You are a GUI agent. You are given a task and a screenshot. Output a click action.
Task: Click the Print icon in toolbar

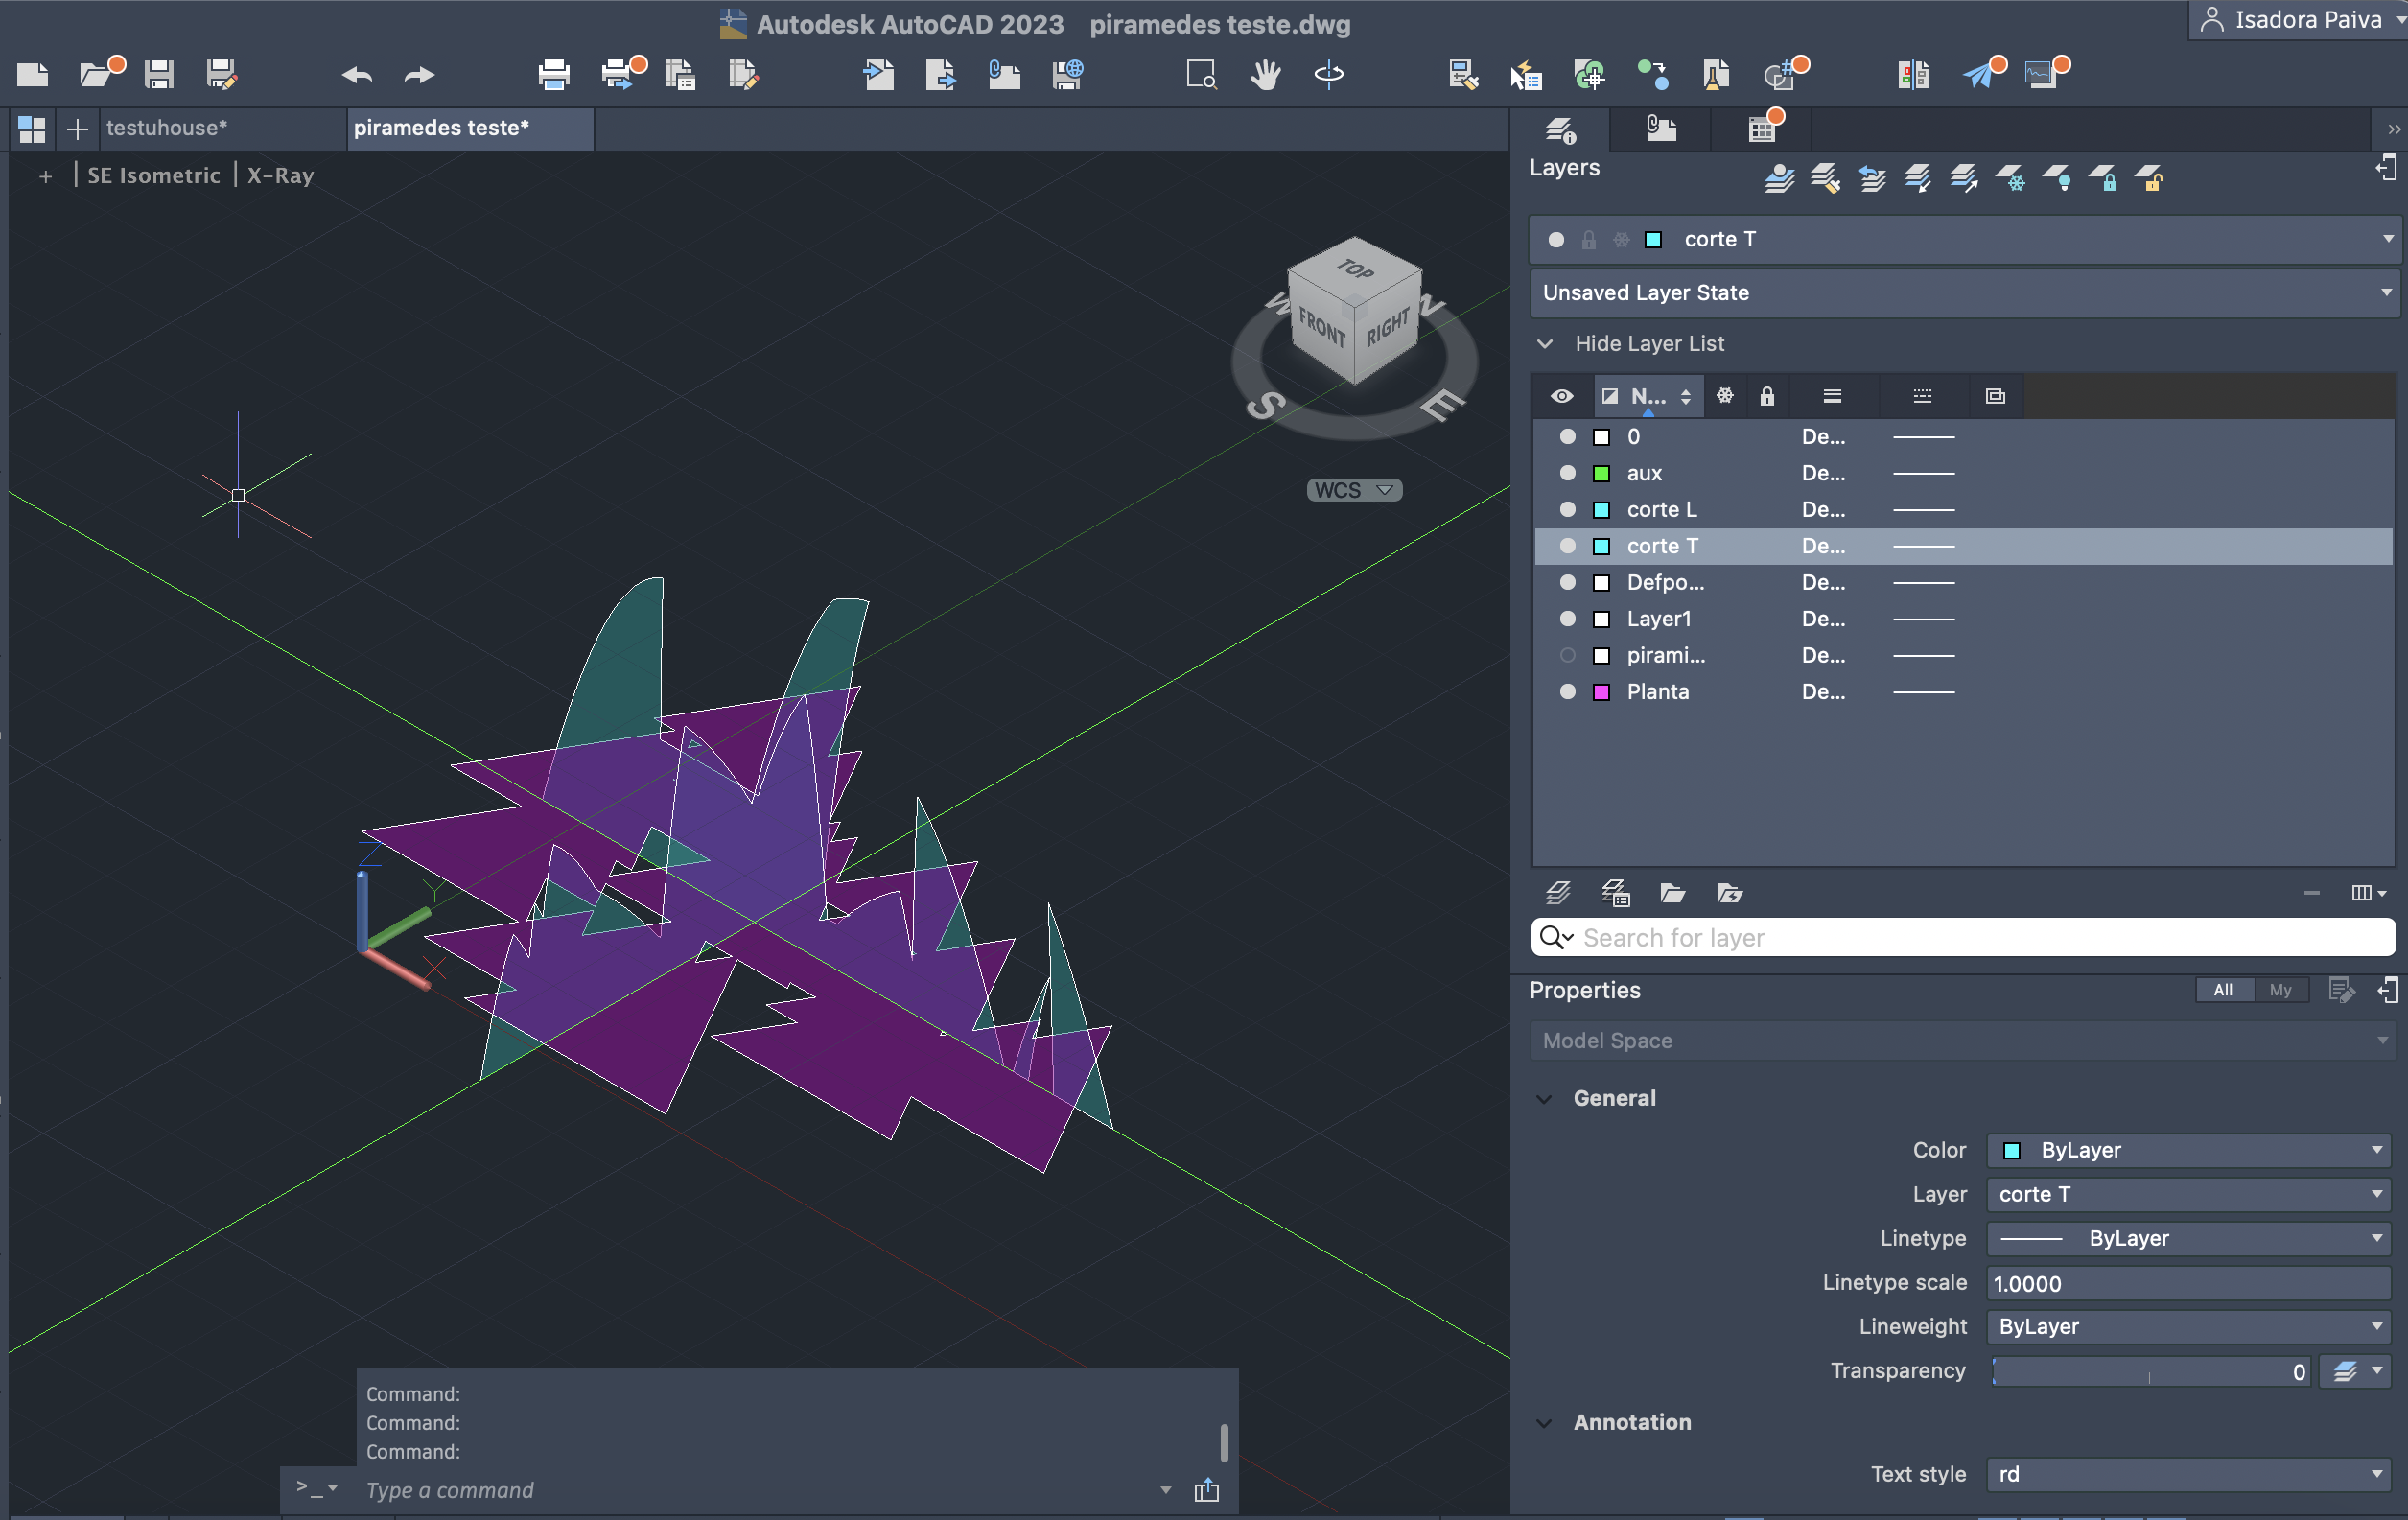[553, 74]
